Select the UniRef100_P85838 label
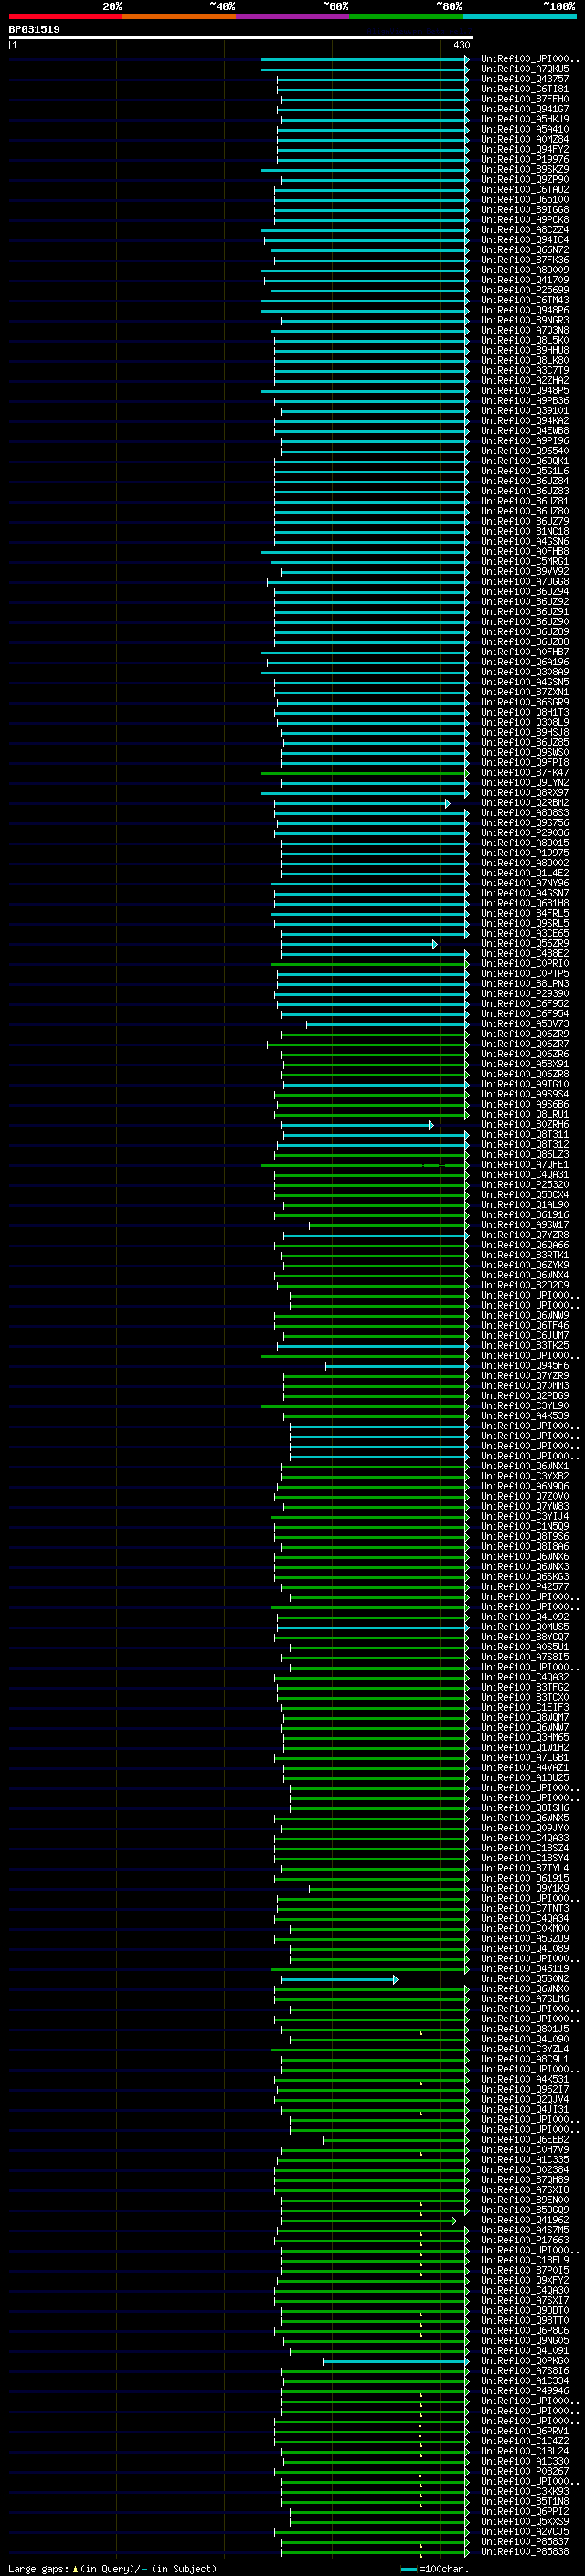The height and width of the screenshot is (2576, 585). [524, 2551]
